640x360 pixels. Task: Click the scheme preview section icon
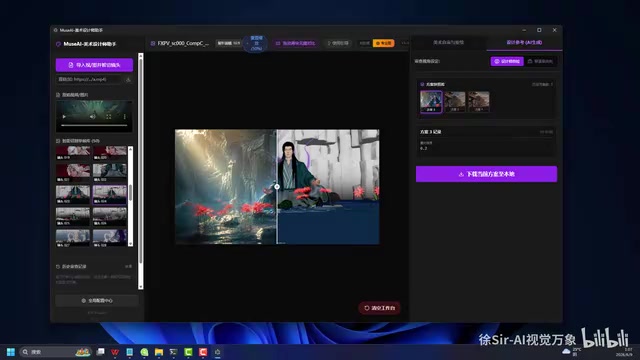422,84
